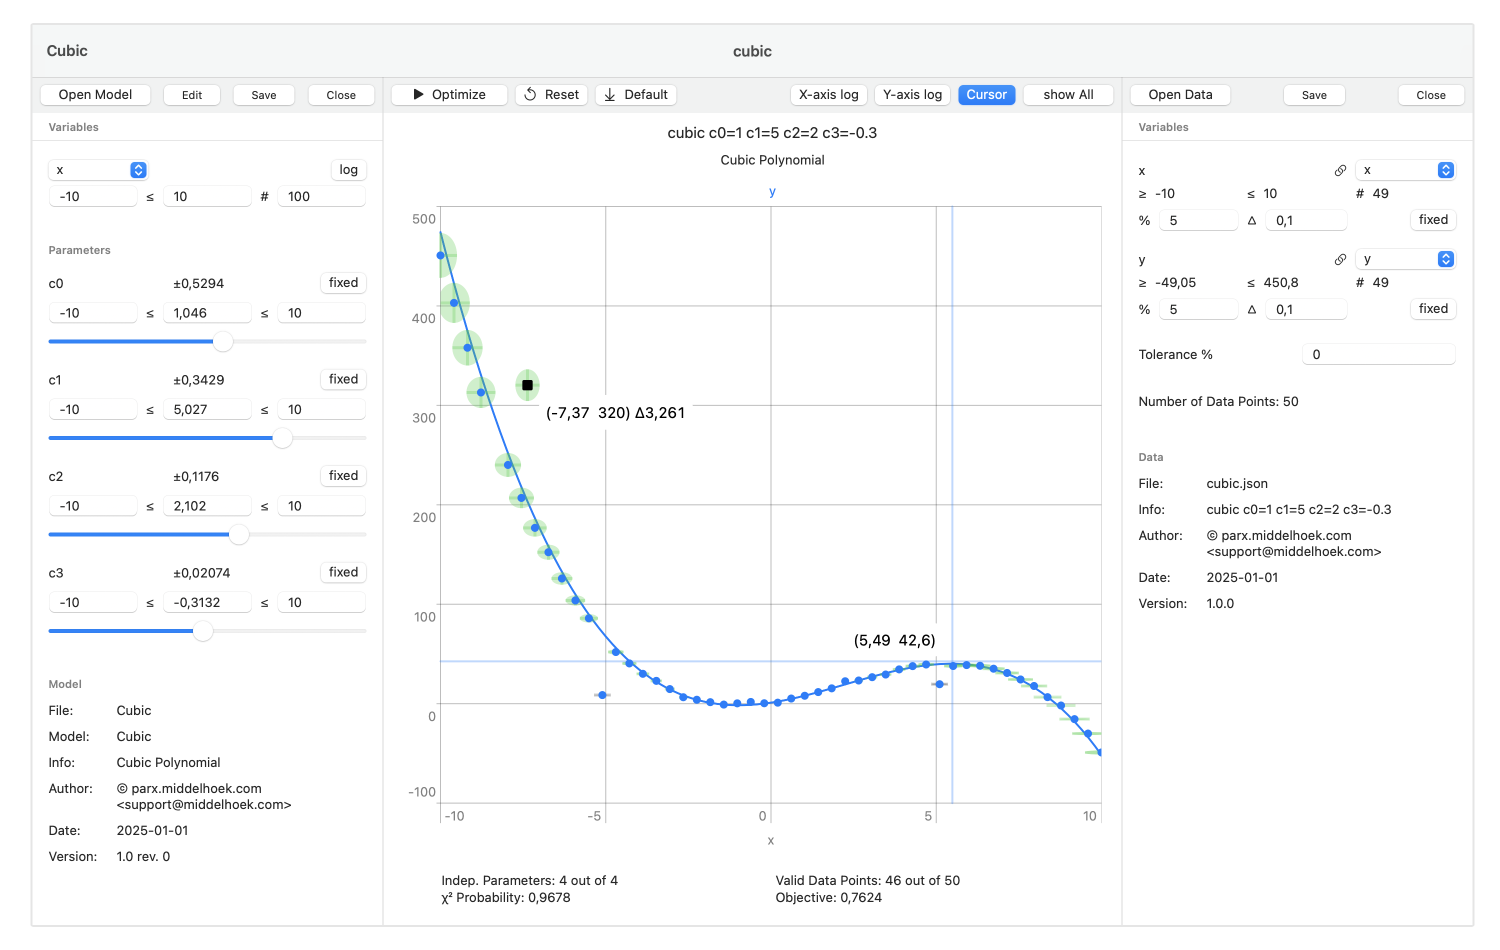The height and width of the screenshot is (950, 1500).
Task: Click the c1 parameter slider handle
Action: tap(283, 438)
